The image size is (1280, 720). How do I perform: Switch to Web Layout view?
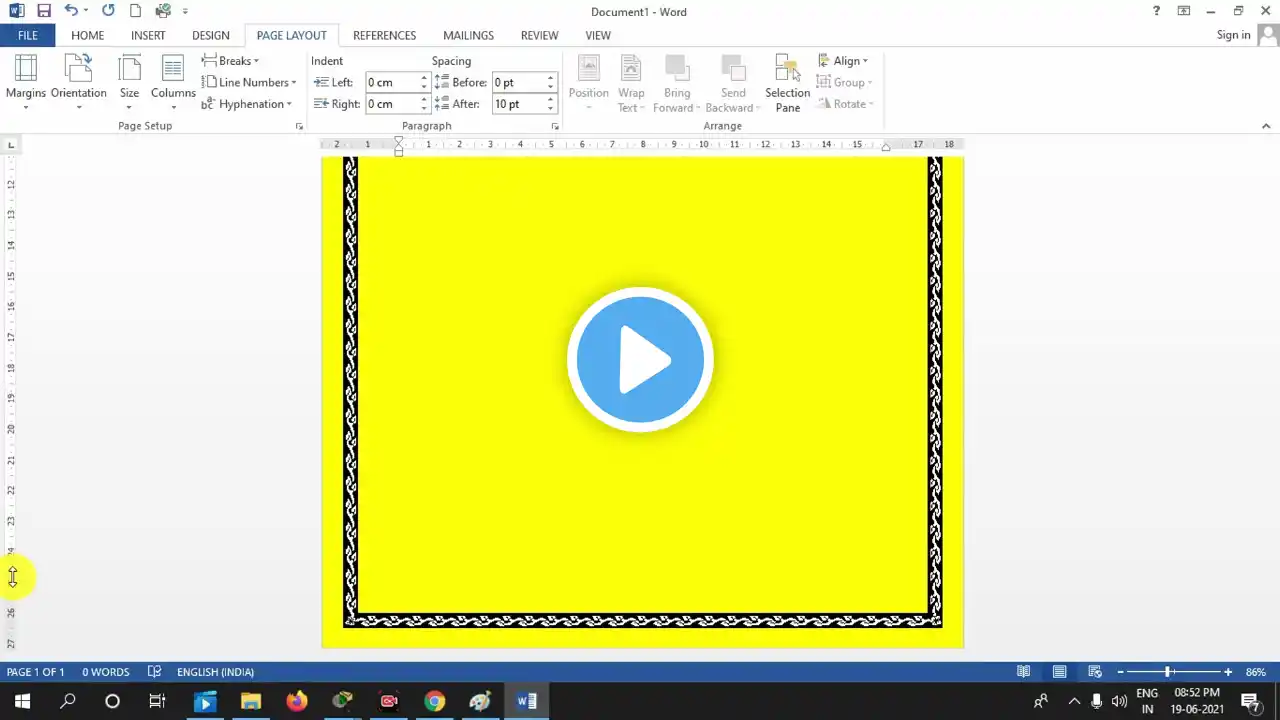pyautogui.click(x=1095, y=672)
